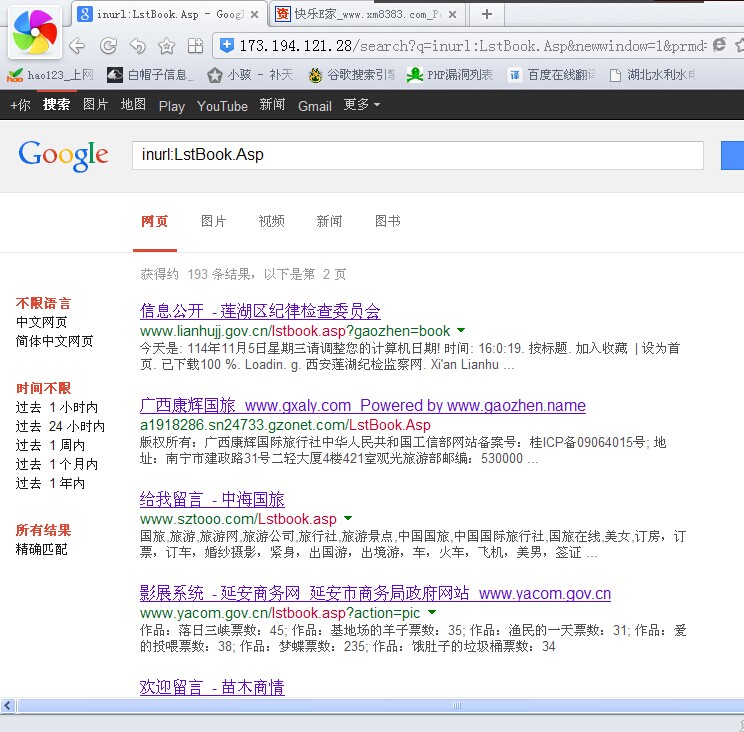Open 给我留言 - 中海国旅 result
The width and height of the screenshot is (744, 732).
click(212, 500)
